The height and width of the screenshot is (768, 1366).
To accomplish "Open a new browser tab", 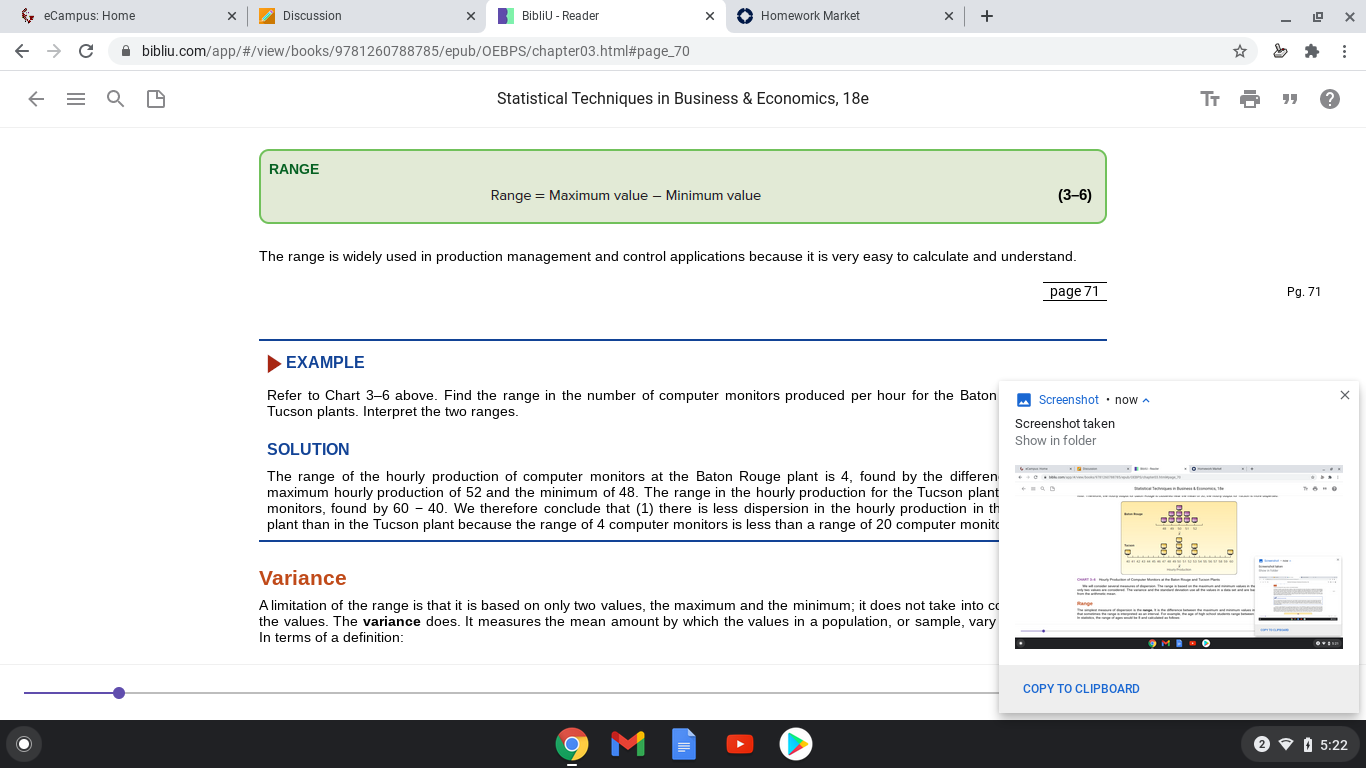I will pyautogui.click(x=987, y=16).
